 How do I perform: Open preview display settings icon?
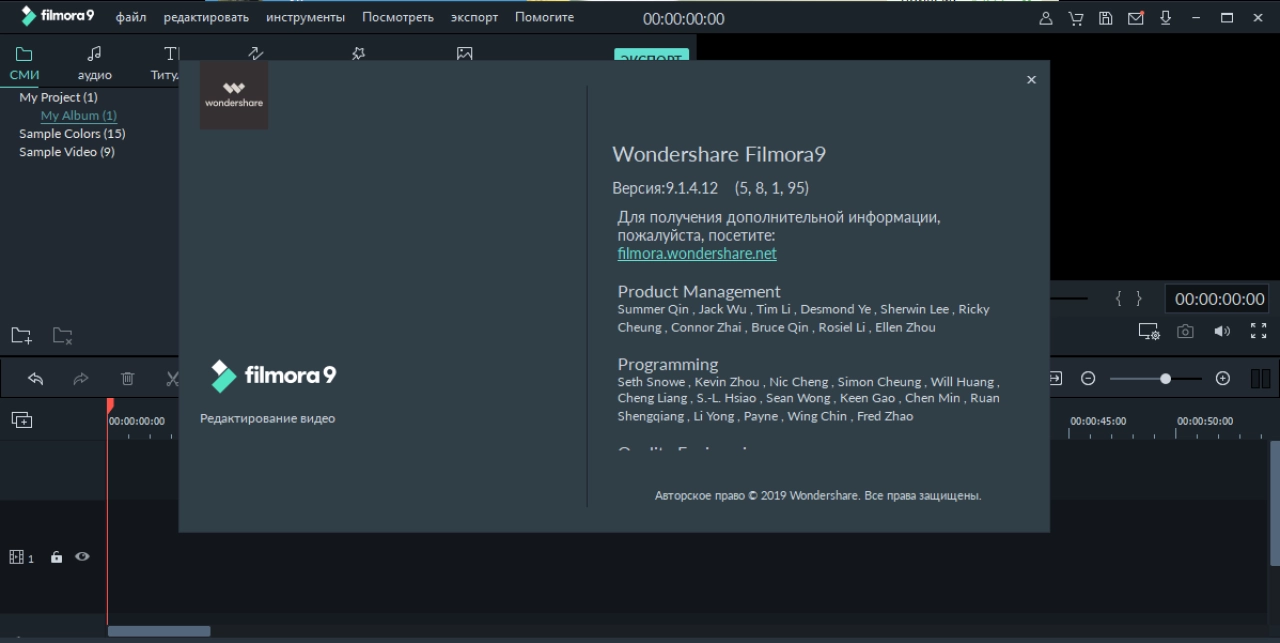pos(1149,331)
